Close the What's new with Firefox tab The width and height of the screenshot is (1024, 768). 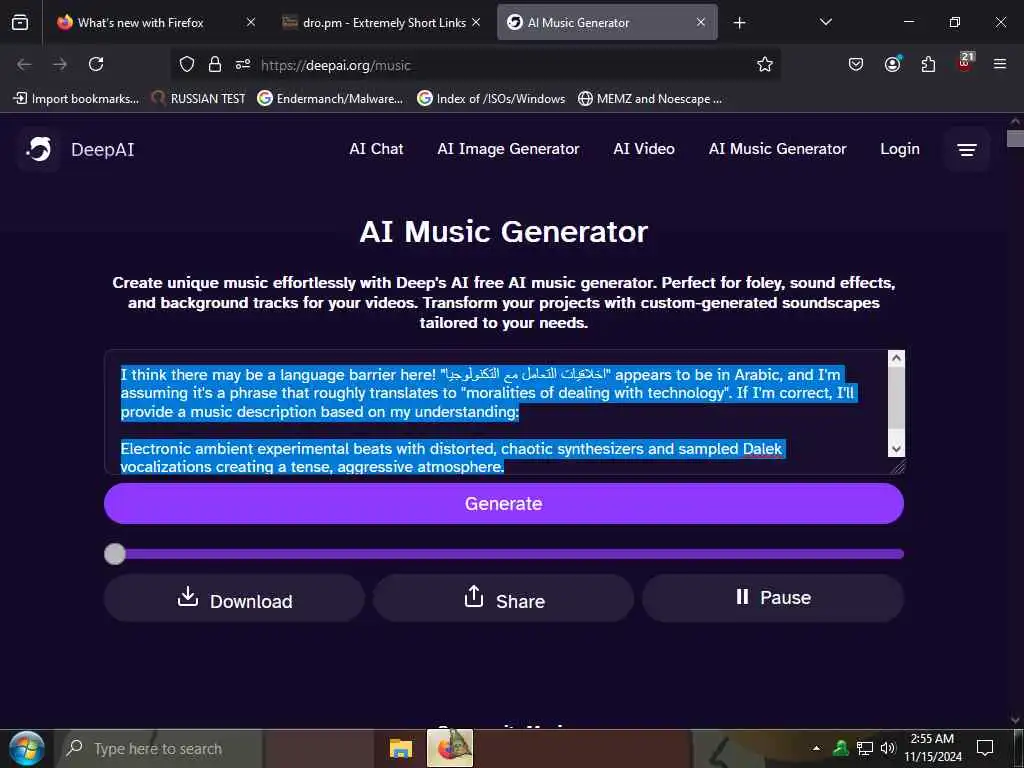(x=251, y=22)
